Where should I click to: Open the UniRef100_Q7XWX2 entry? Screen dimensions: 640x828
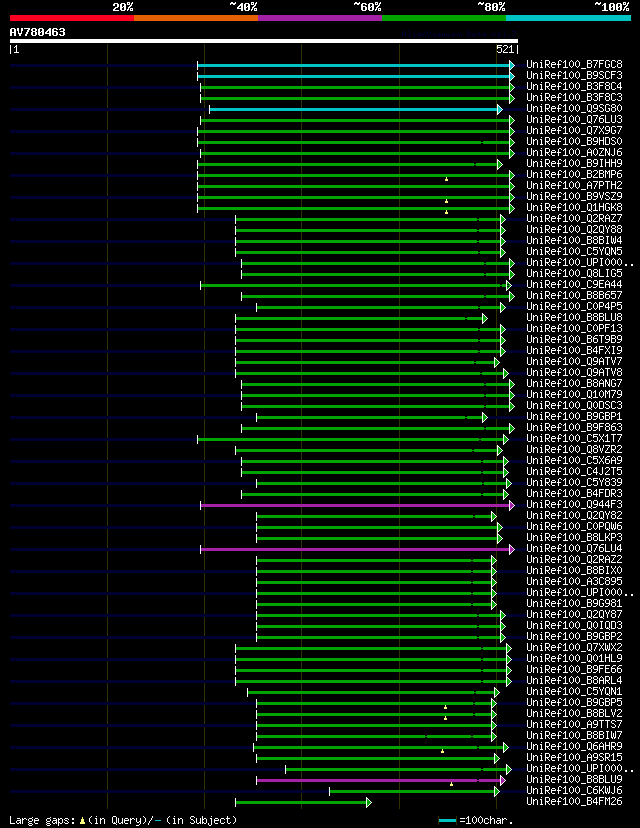click(575, 647)
